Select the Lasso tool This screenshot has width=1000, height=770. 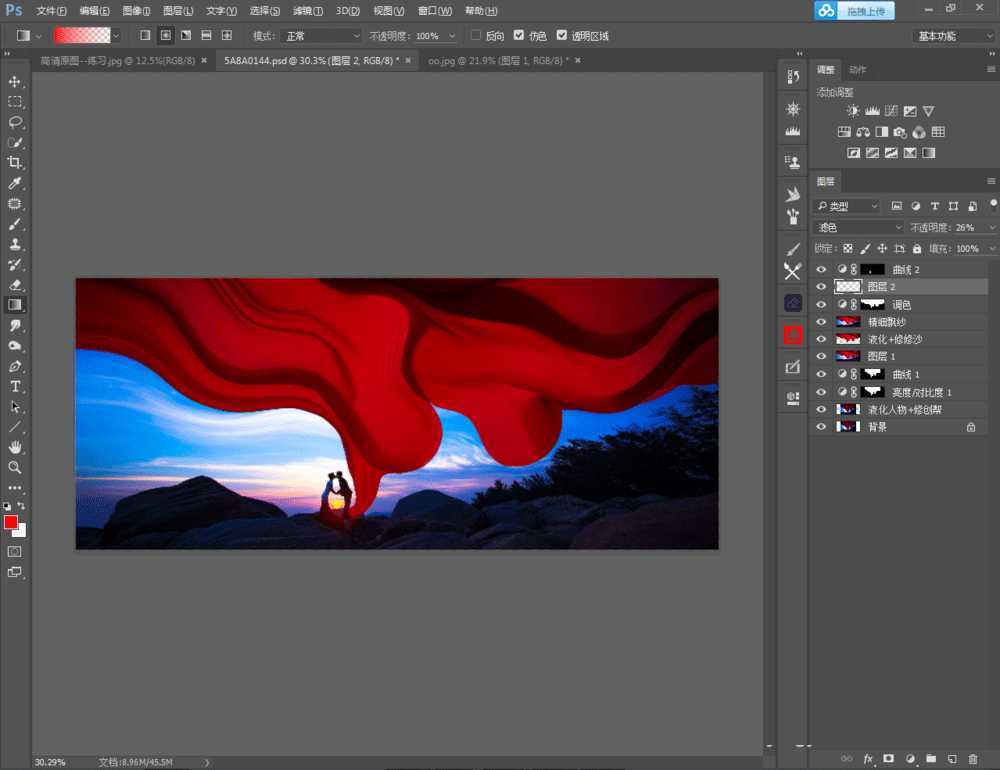tap(15, 122)
